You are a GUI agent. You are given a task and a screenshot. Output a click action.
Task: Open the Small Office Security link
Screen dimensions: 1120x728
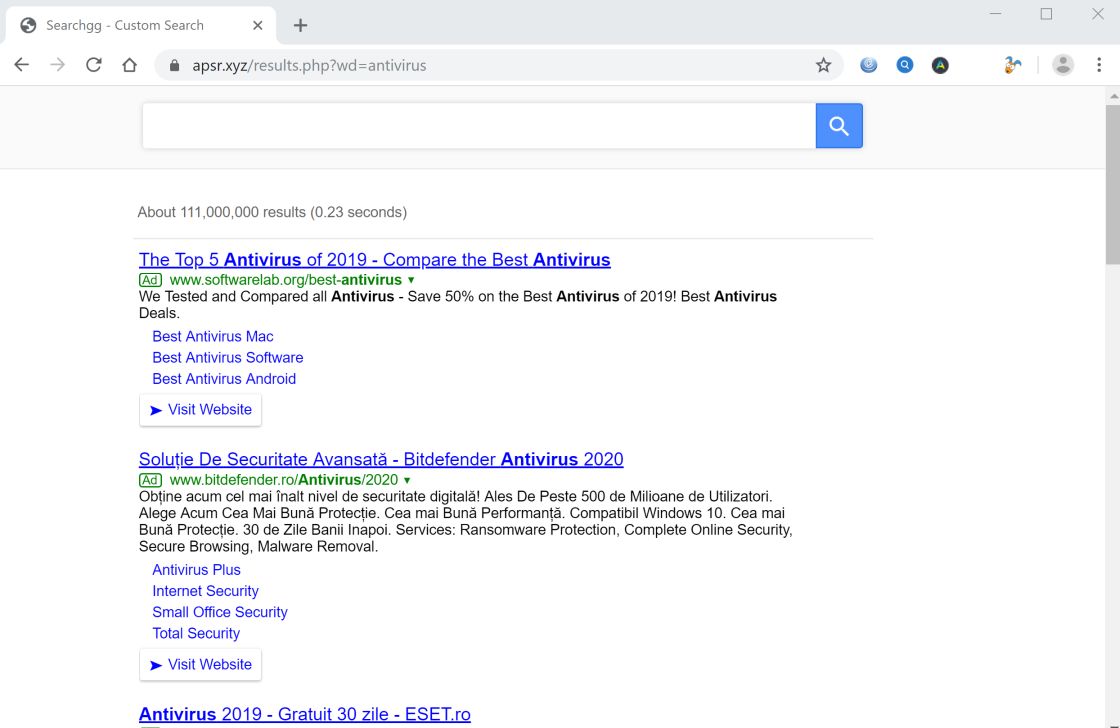click(219, 612)
